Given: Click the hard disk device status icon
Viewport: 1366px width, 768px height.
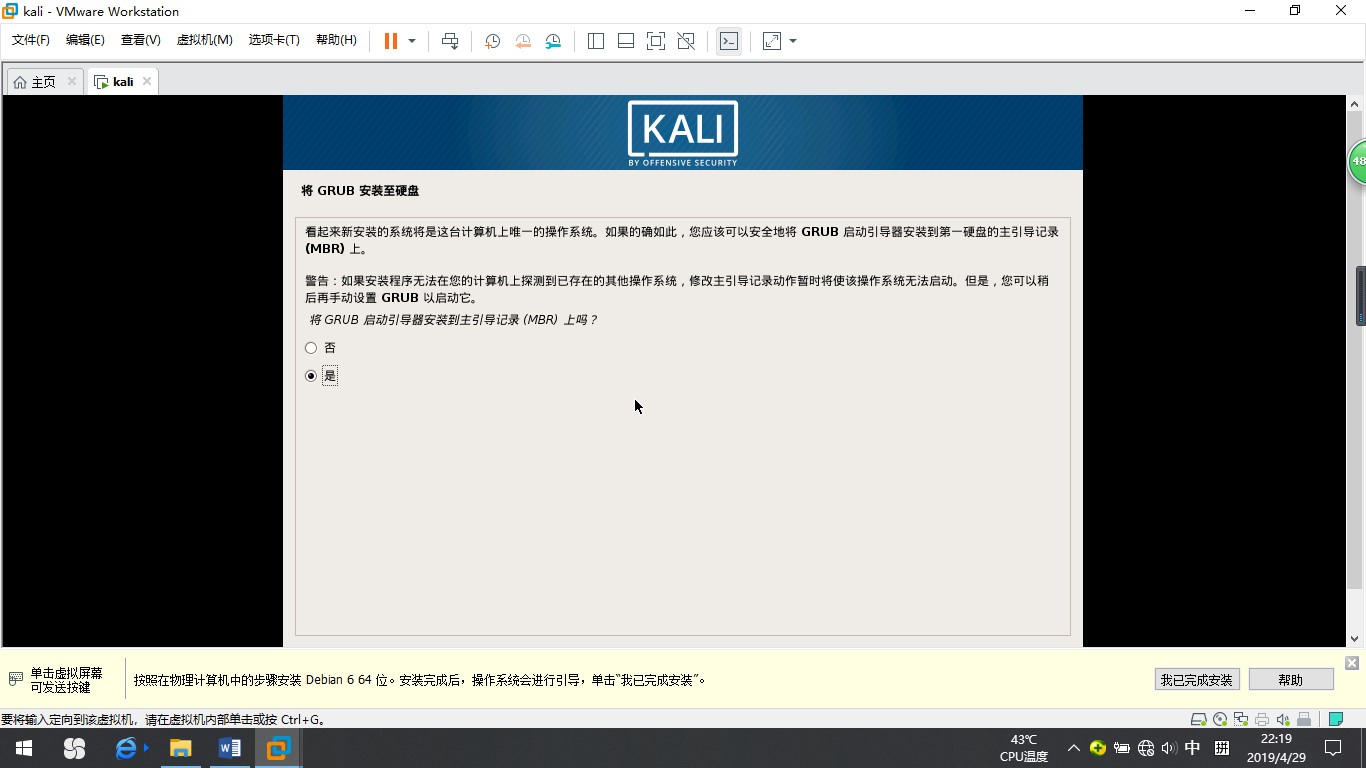Looking at the screenshot, I should pos(1198,719).
